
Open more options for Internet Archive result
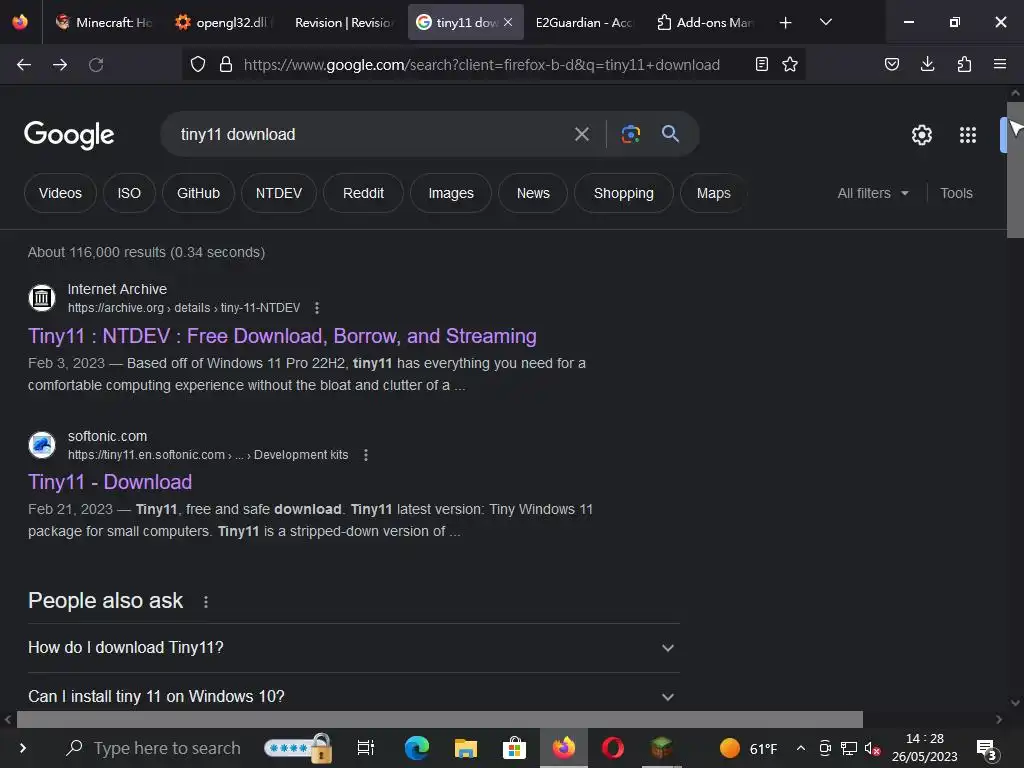coord(317,308)
